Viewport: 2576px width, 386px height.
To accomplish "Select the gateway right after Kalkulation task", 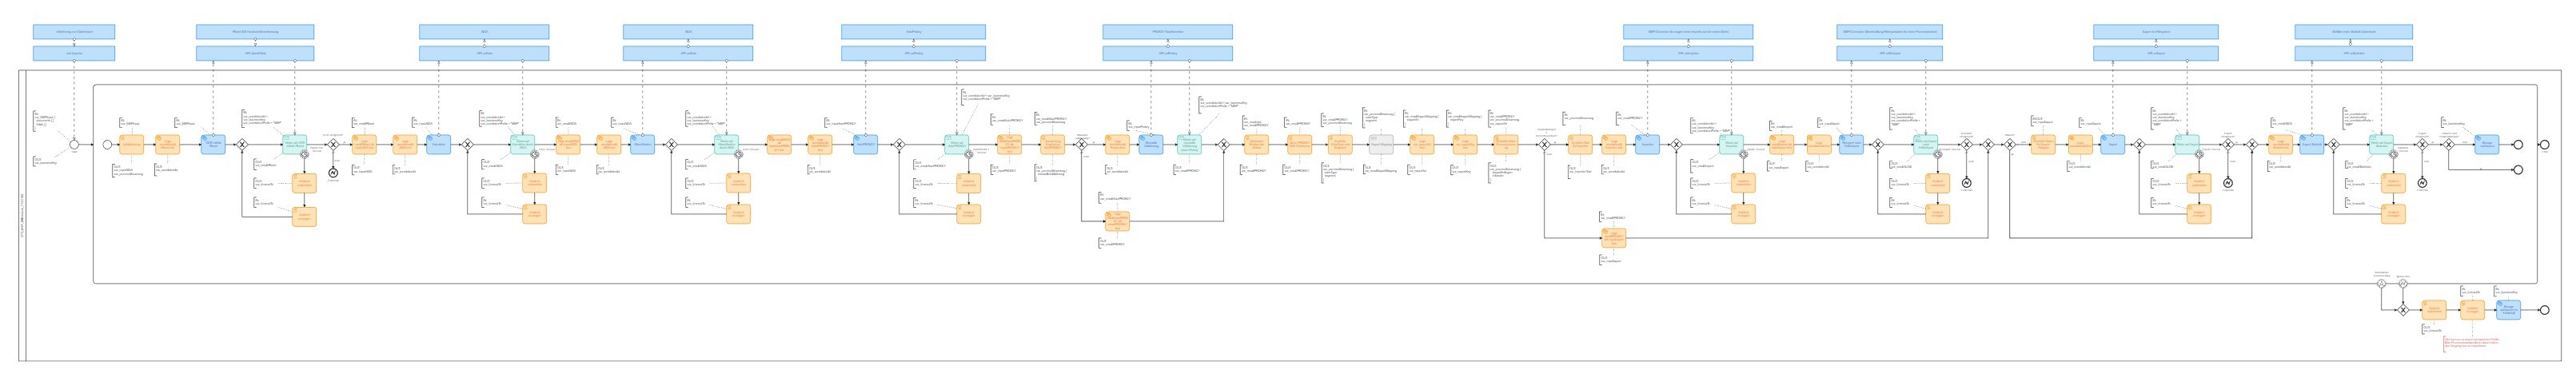I will [467, 144].
